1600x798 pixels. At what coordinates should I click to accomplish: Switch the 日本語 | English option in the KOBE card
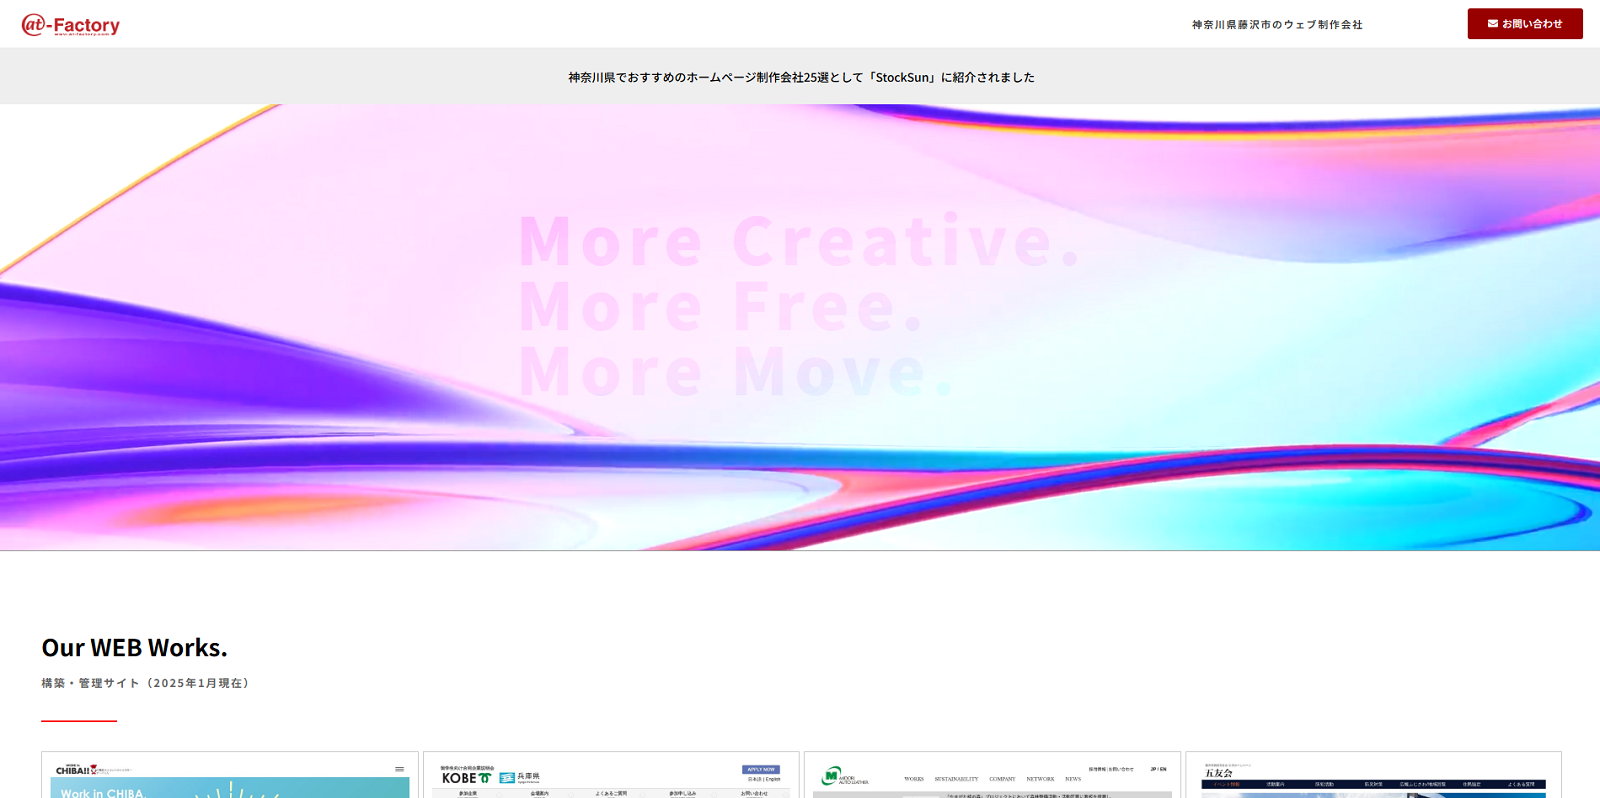point(763,779)
